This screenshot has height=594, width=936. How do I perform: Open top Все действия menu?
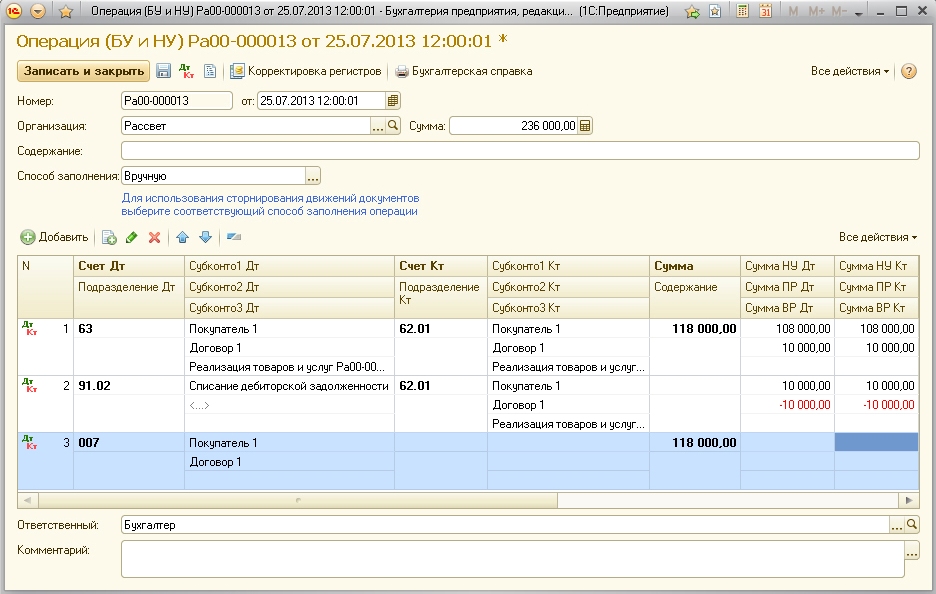(849, 71)
